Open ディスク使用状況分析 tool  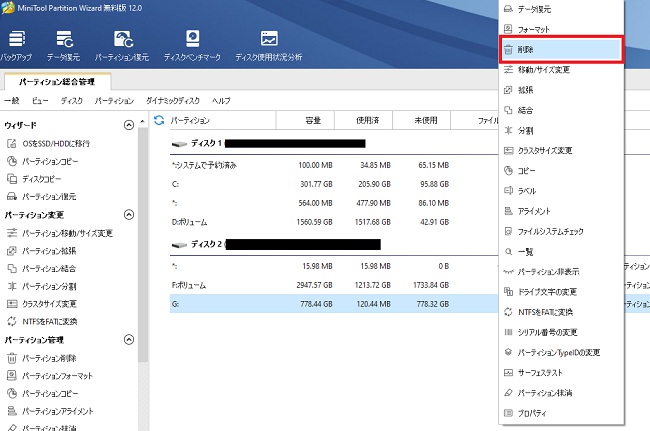(269, 46)
